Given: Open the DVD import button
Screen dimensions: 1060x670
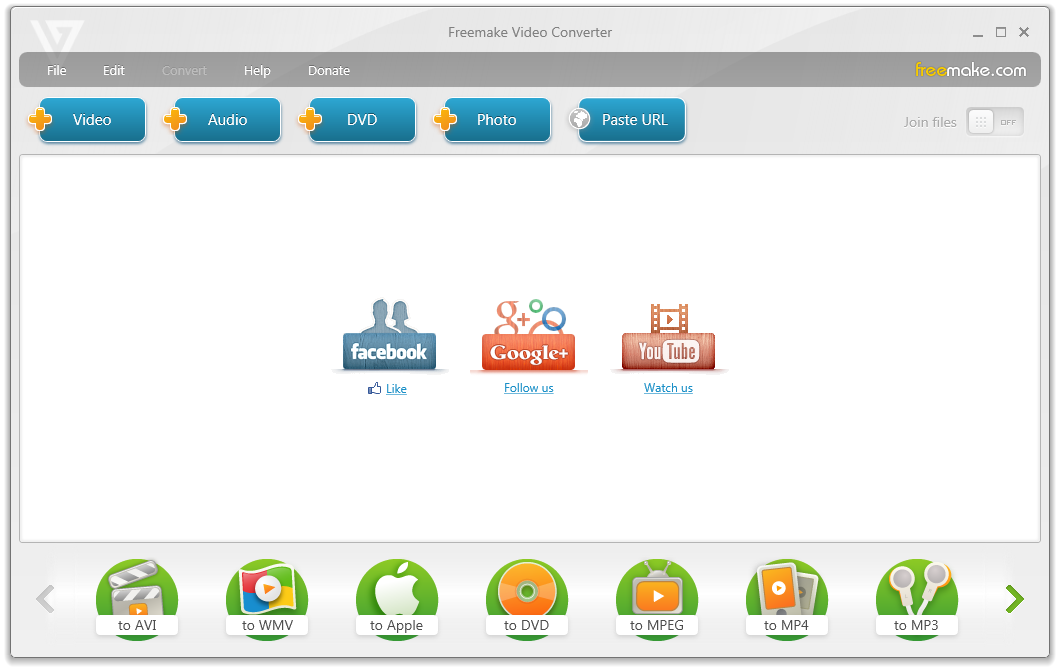Looking at the screenshot, I should (x=358, y=120).
